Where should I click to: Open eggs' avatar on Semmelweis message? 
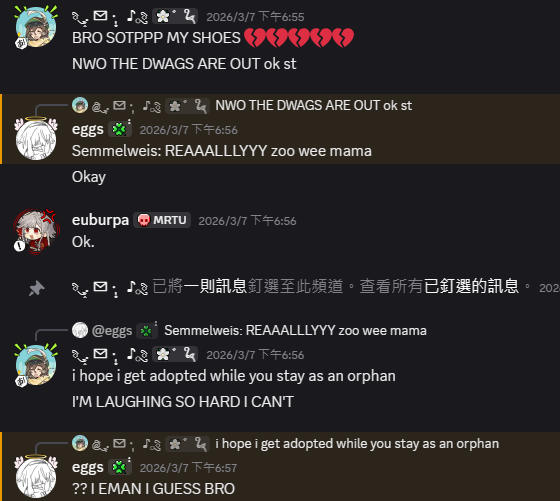point(36,139)
